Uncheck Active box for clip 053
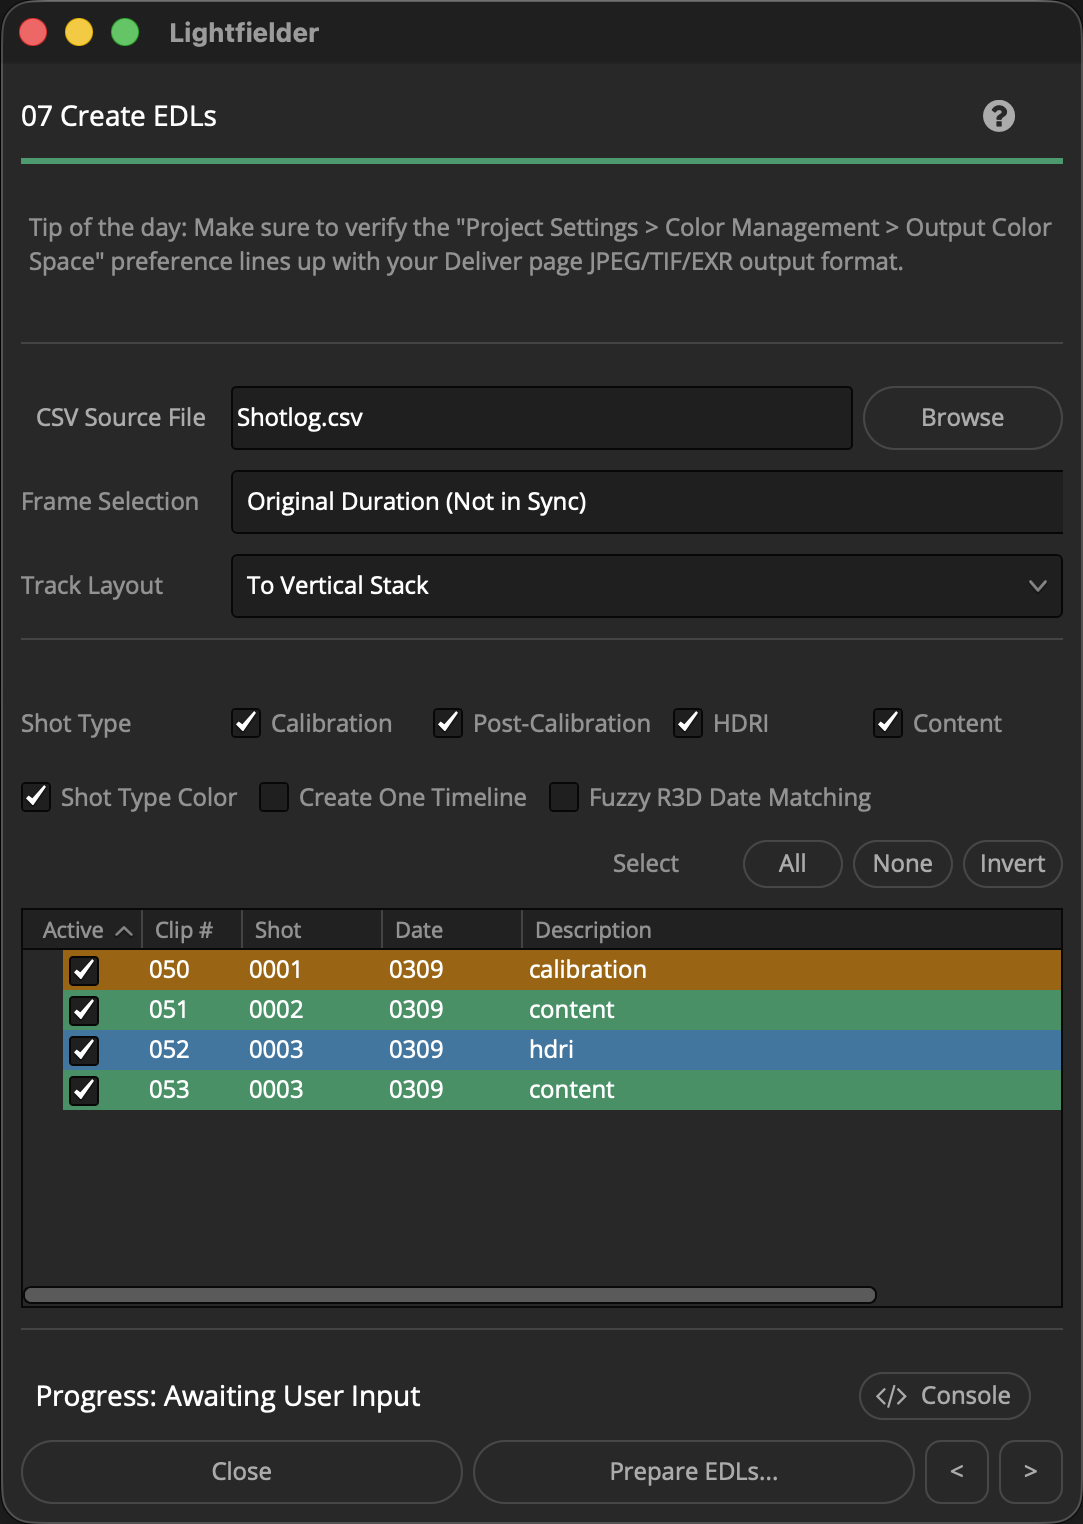Image resolution: width=1083 pixels, height=1524 pixels. [x=84, y=1090]
